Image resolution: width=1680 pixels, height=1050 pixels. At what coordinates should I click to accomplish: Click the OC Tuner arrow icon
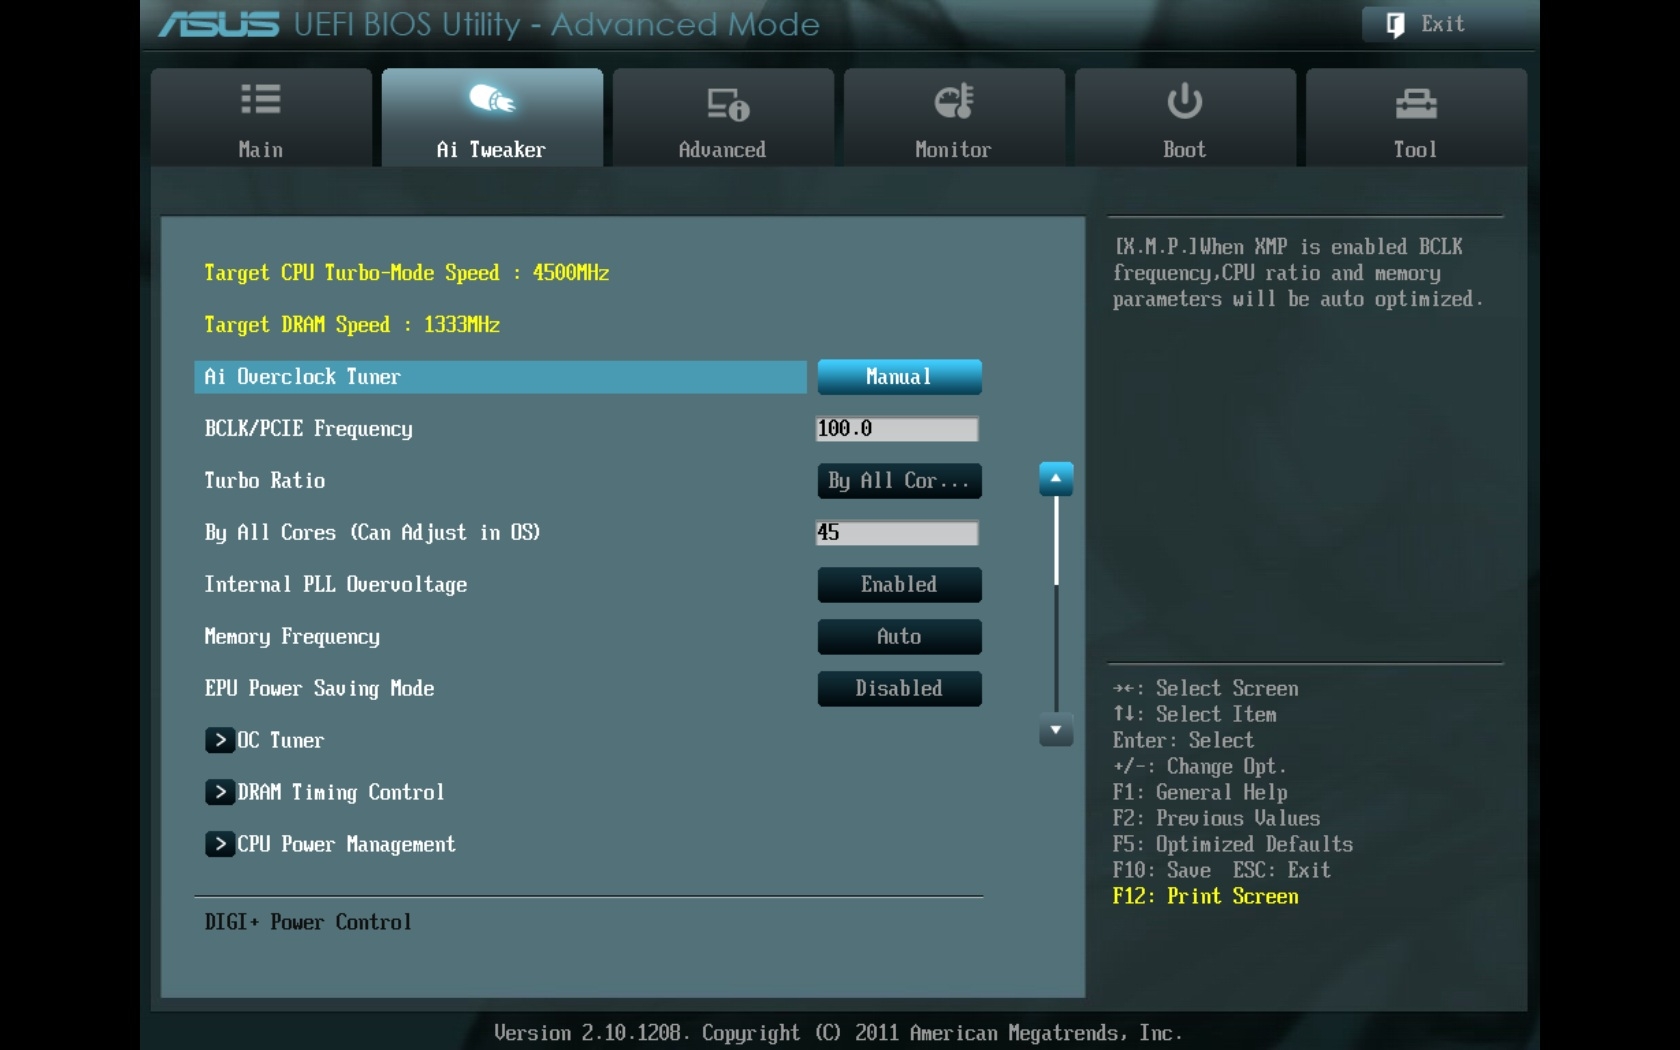(x=220, y=740)
